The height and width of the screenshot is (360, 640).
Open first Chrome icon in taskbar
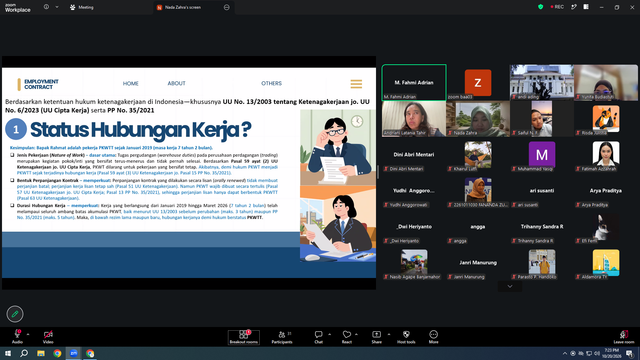pyautogui.click(x=57, y=353)
